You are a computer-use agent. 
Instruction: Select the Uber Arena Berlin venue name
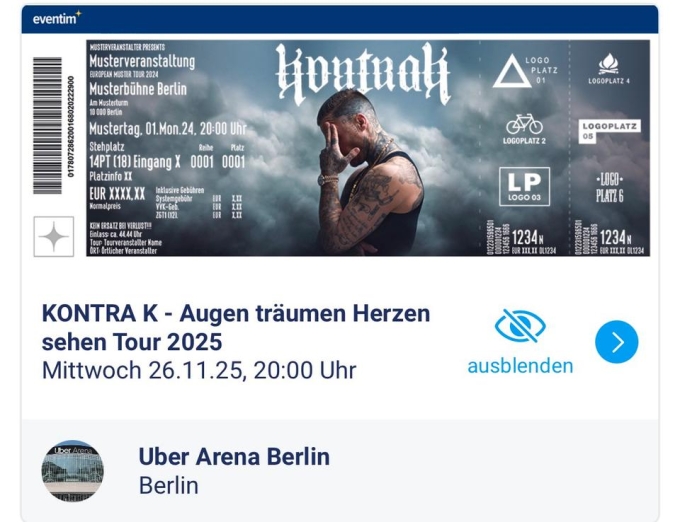234,457
